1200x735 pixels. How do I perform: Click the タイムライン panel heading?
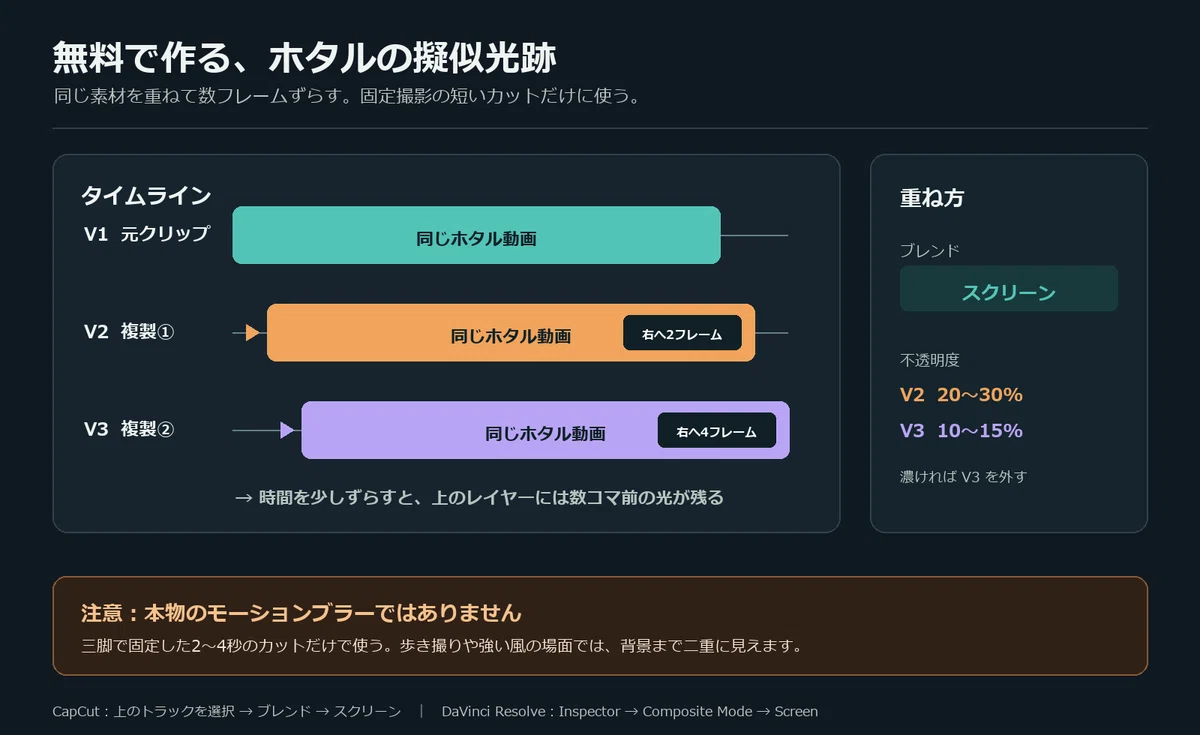[146, 195]
